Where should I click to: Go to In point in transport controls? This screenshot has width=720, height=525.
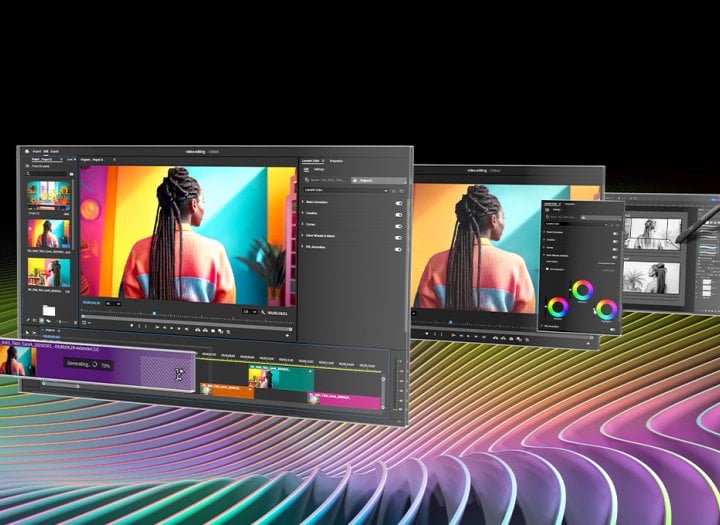pos(157,327)
